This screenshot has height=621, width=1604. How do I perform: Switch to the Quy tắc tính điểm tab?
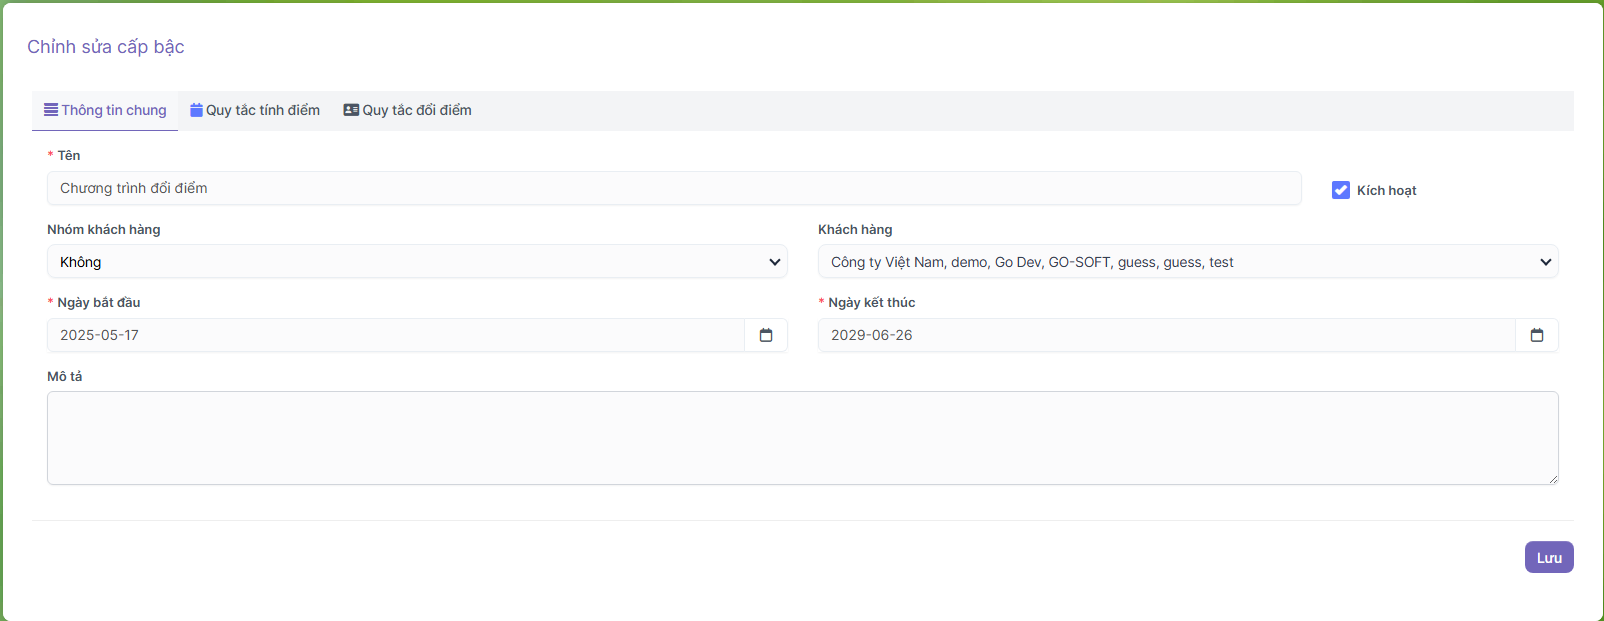click(x=263, y=110)
